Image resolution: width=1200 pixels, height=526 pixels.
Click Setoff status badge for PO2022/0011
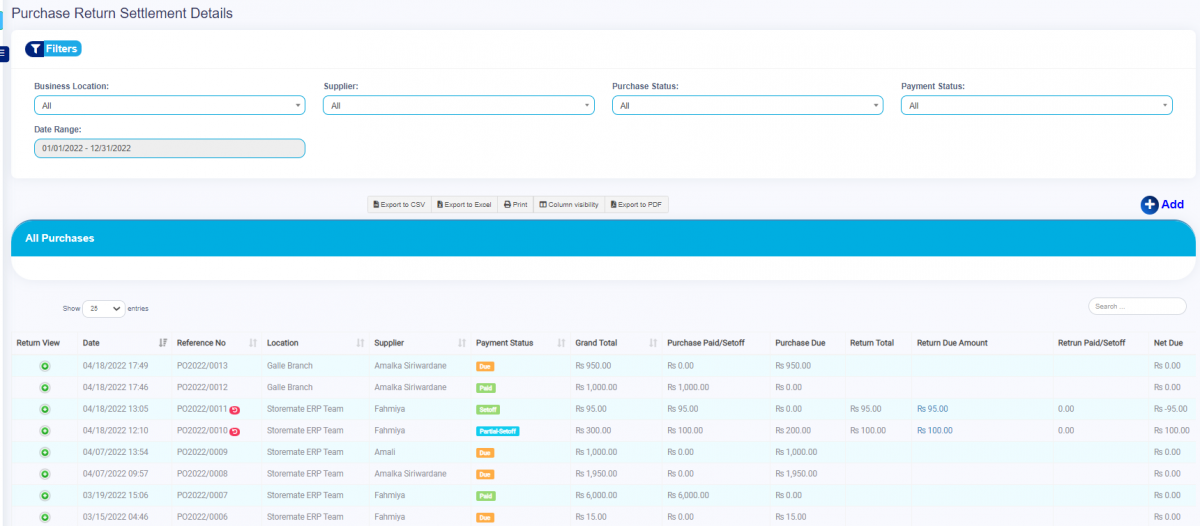488,410
